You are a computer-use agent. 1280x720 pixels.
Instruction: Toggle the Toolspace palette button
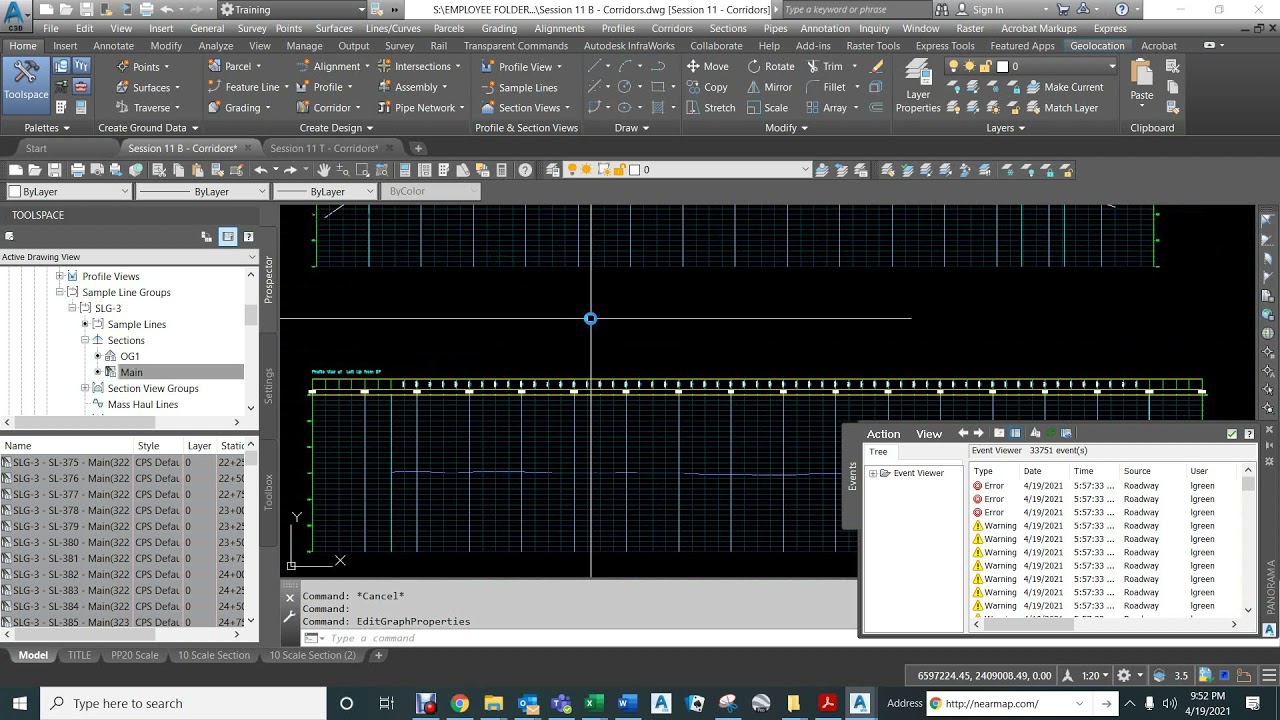coord(25,84)
